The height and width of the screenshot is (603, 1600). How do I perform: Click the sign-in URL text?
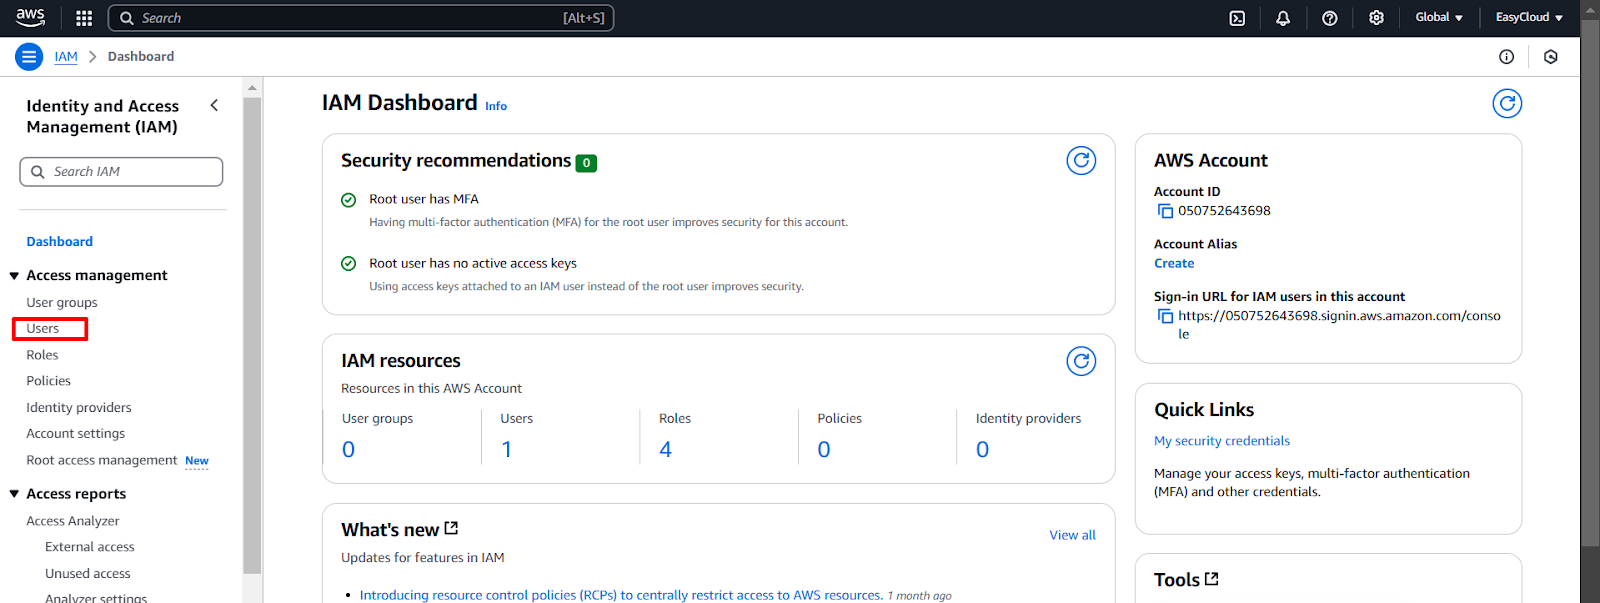point(1339,325)
